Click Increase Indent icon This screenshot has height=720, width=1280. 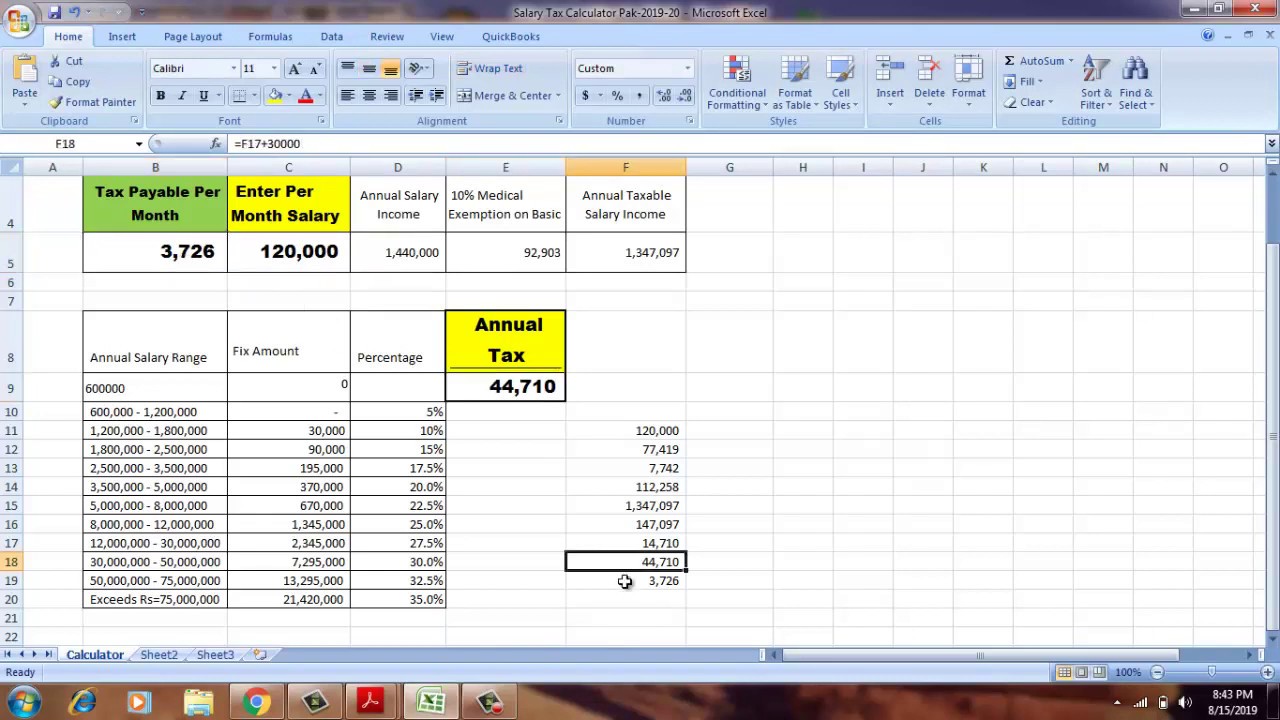(x=438, y=96)
